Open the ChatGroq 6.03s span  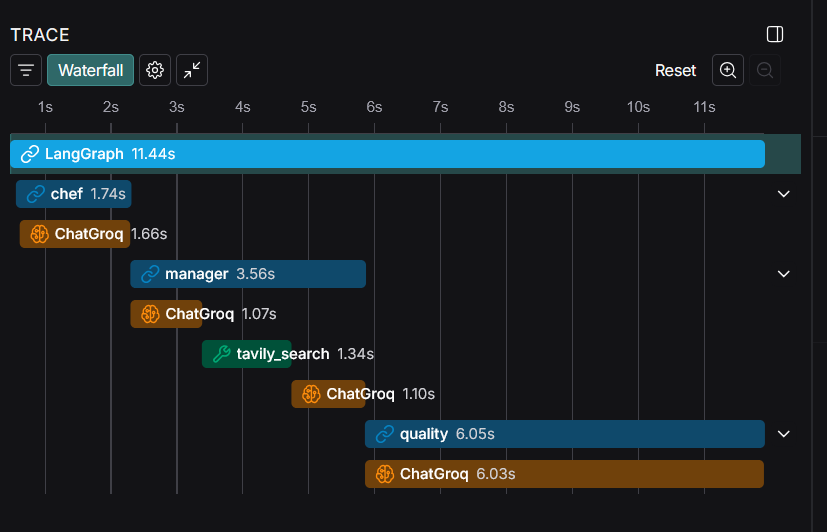564,474
